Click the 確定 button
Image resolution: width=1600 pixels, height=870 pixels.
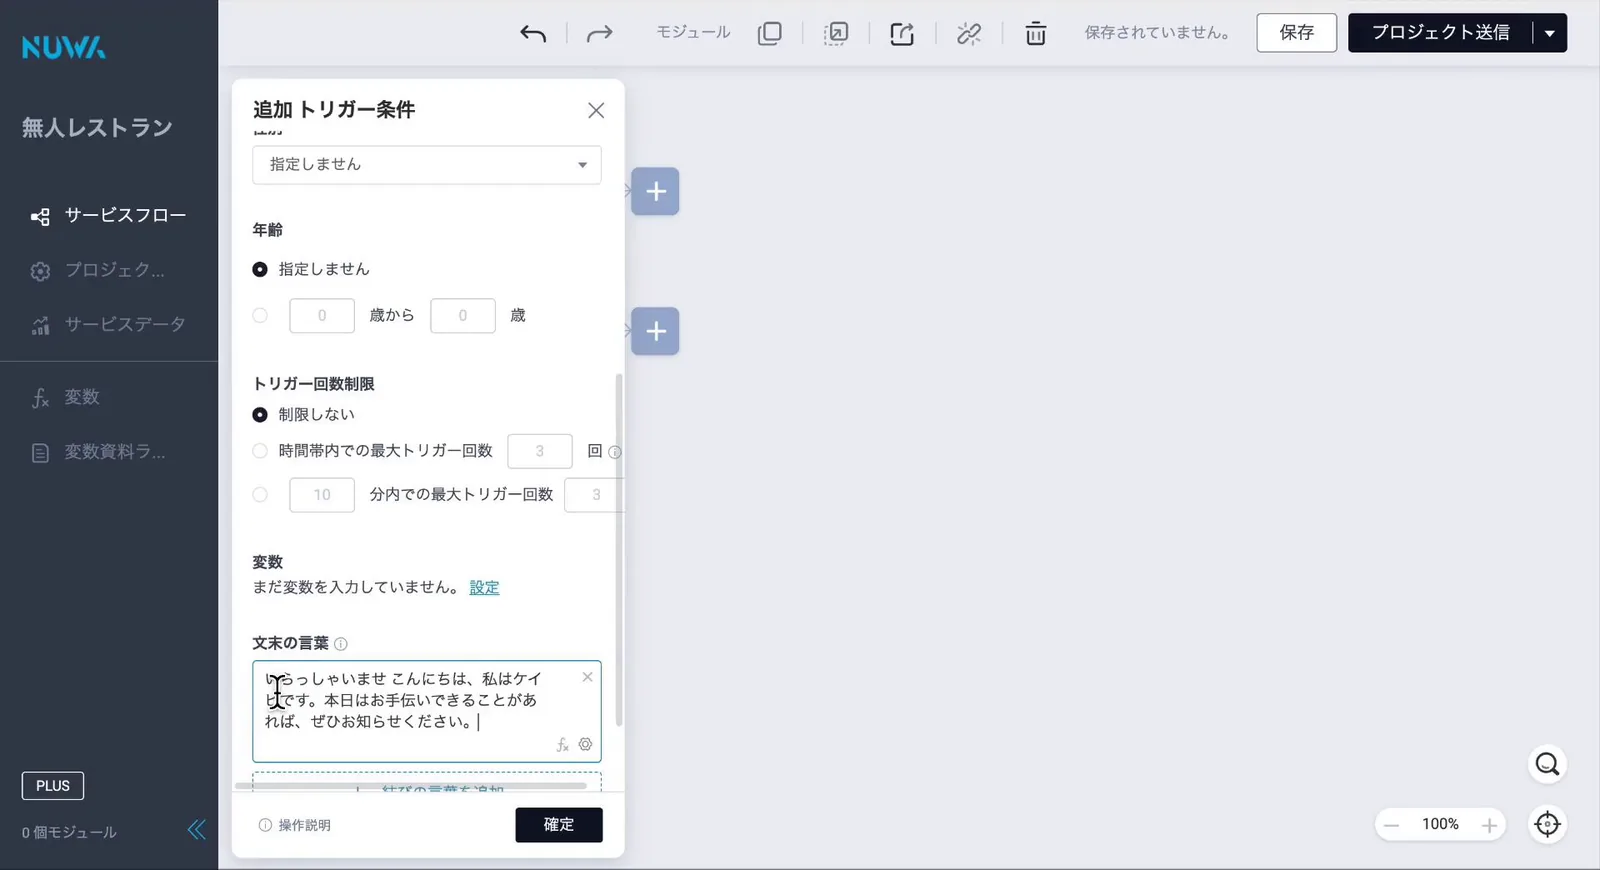coord(559,825)
